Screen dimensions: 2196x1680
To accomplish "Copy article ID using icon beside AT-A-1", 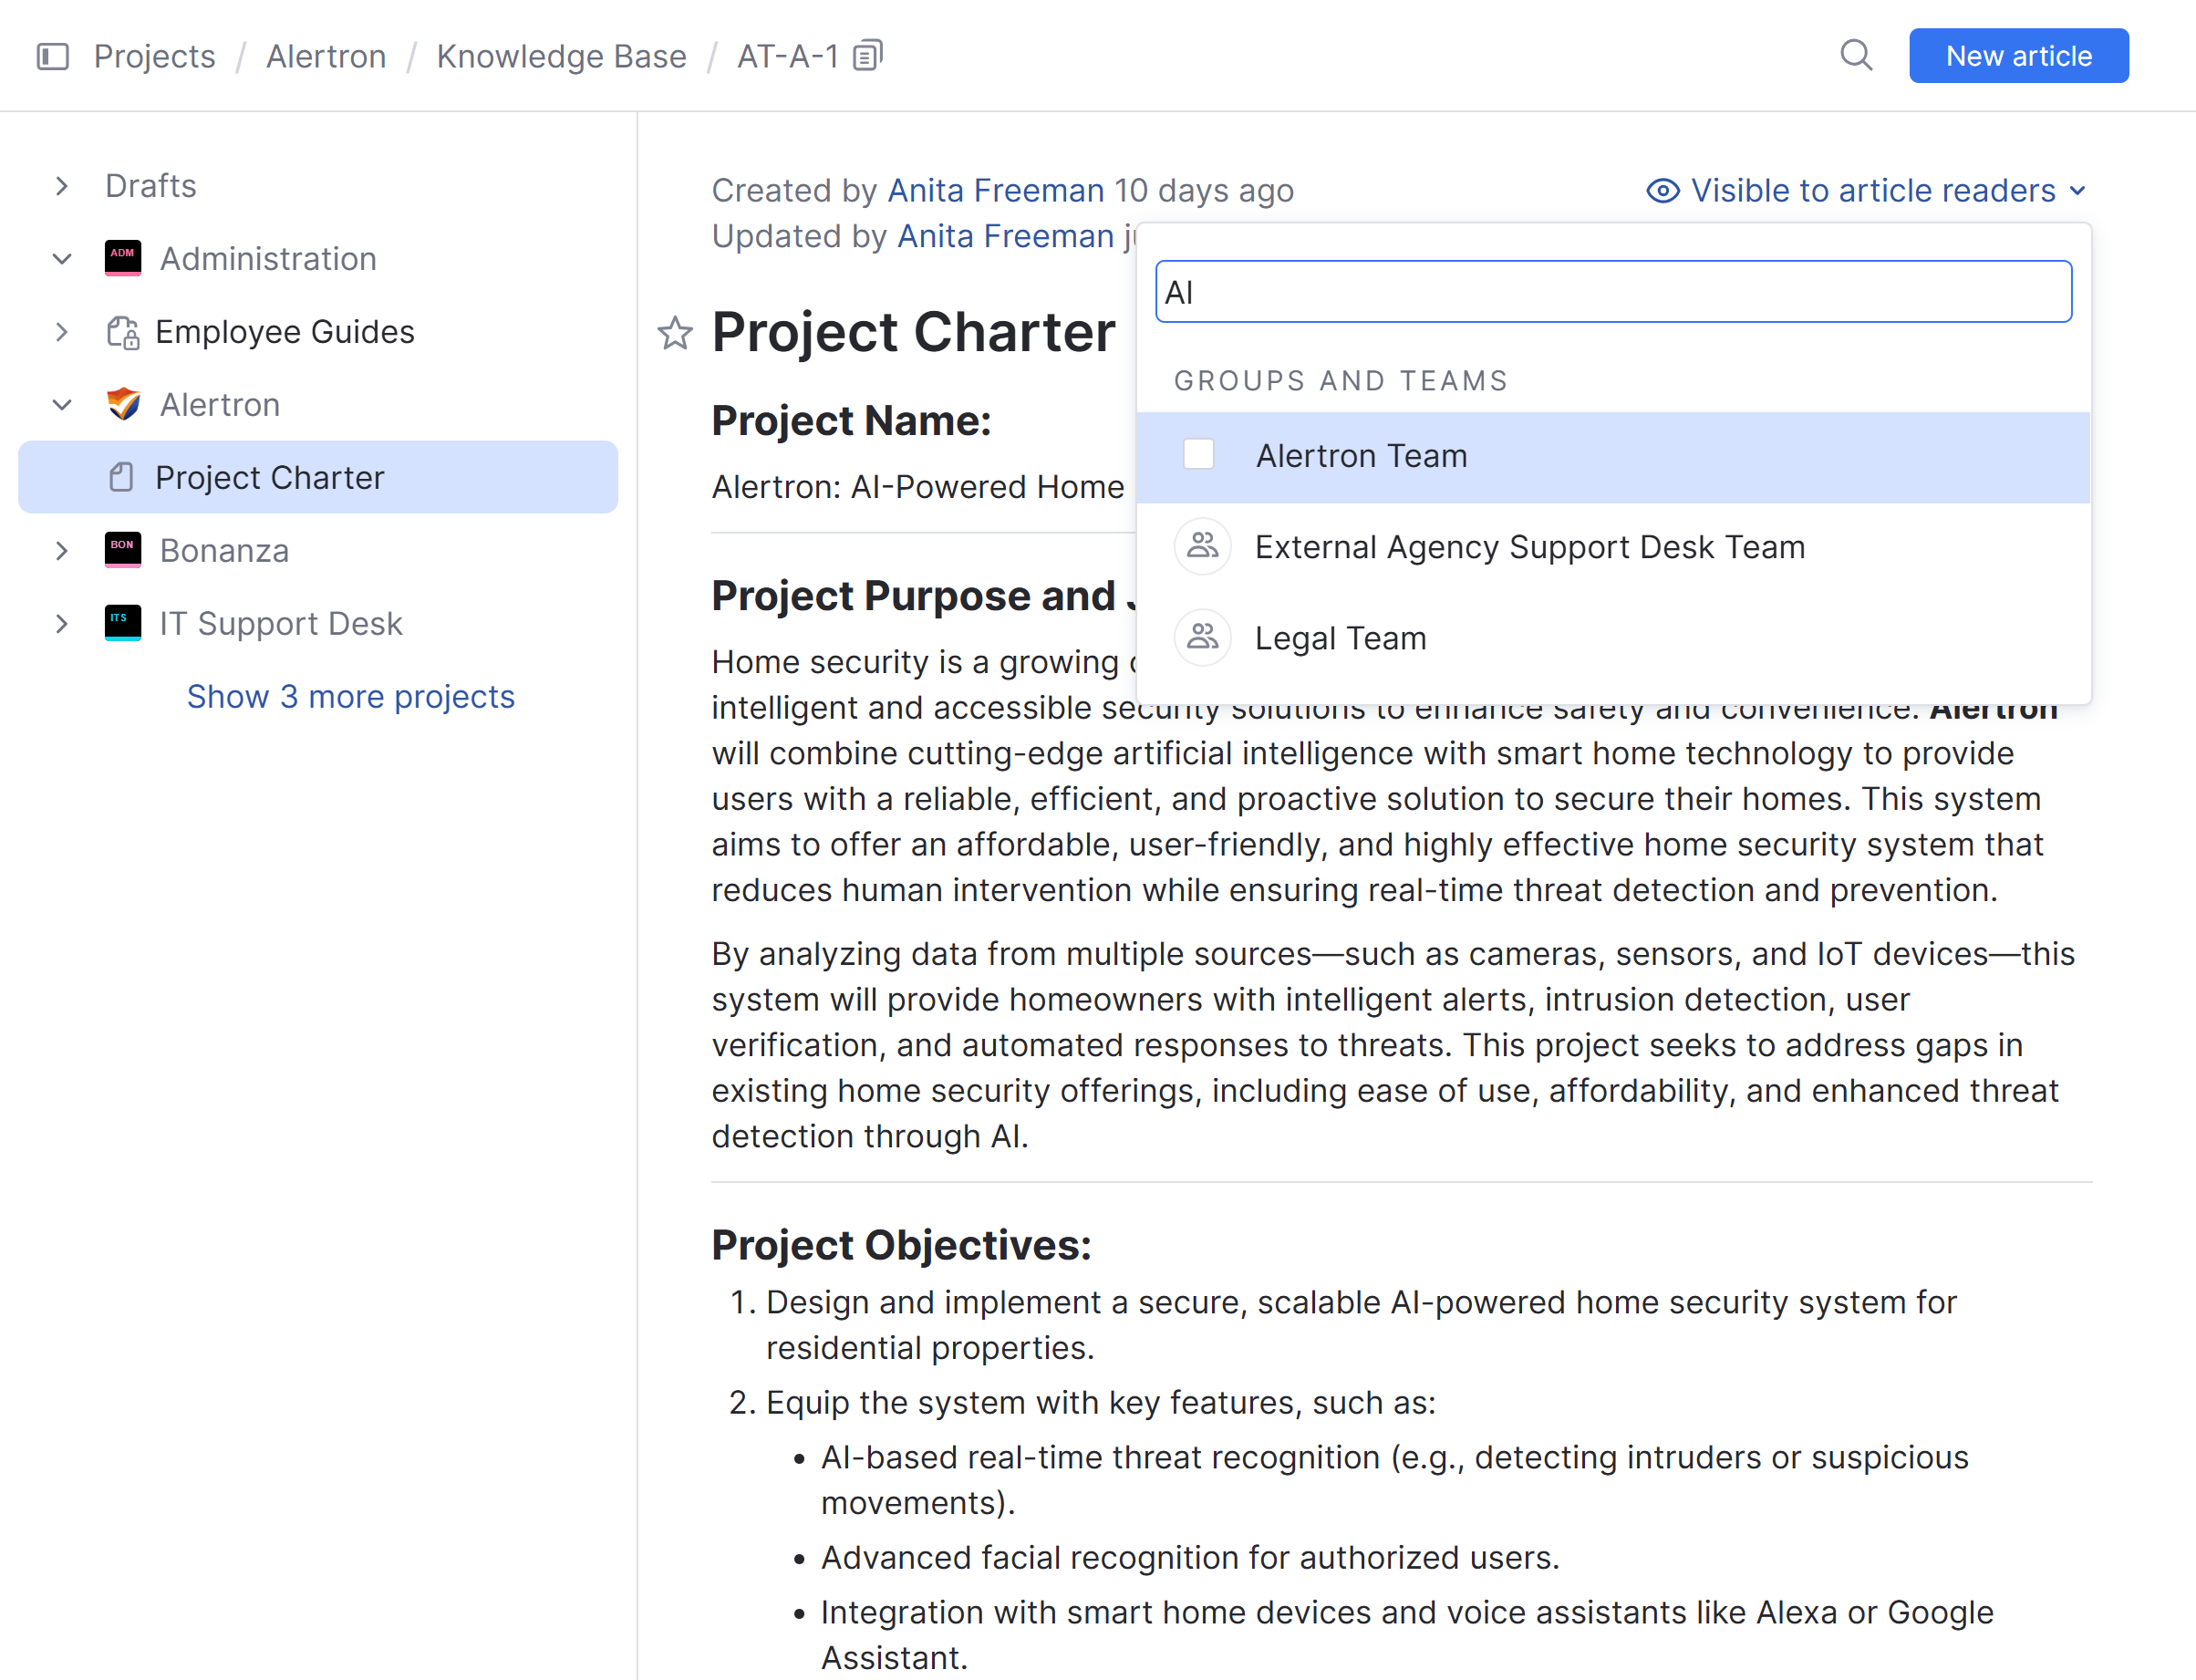I will (x=868, y=54).
